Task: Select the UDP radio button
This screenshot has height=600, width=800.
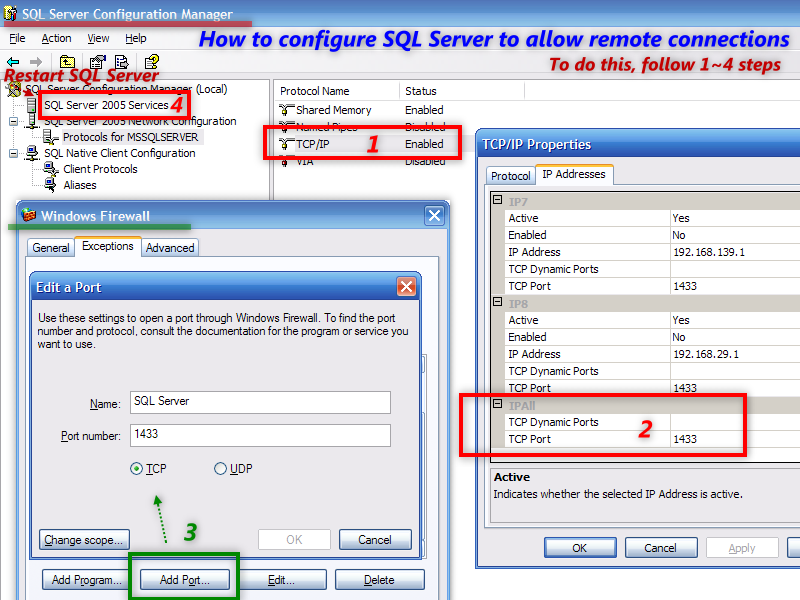Action: click(220, 468)
